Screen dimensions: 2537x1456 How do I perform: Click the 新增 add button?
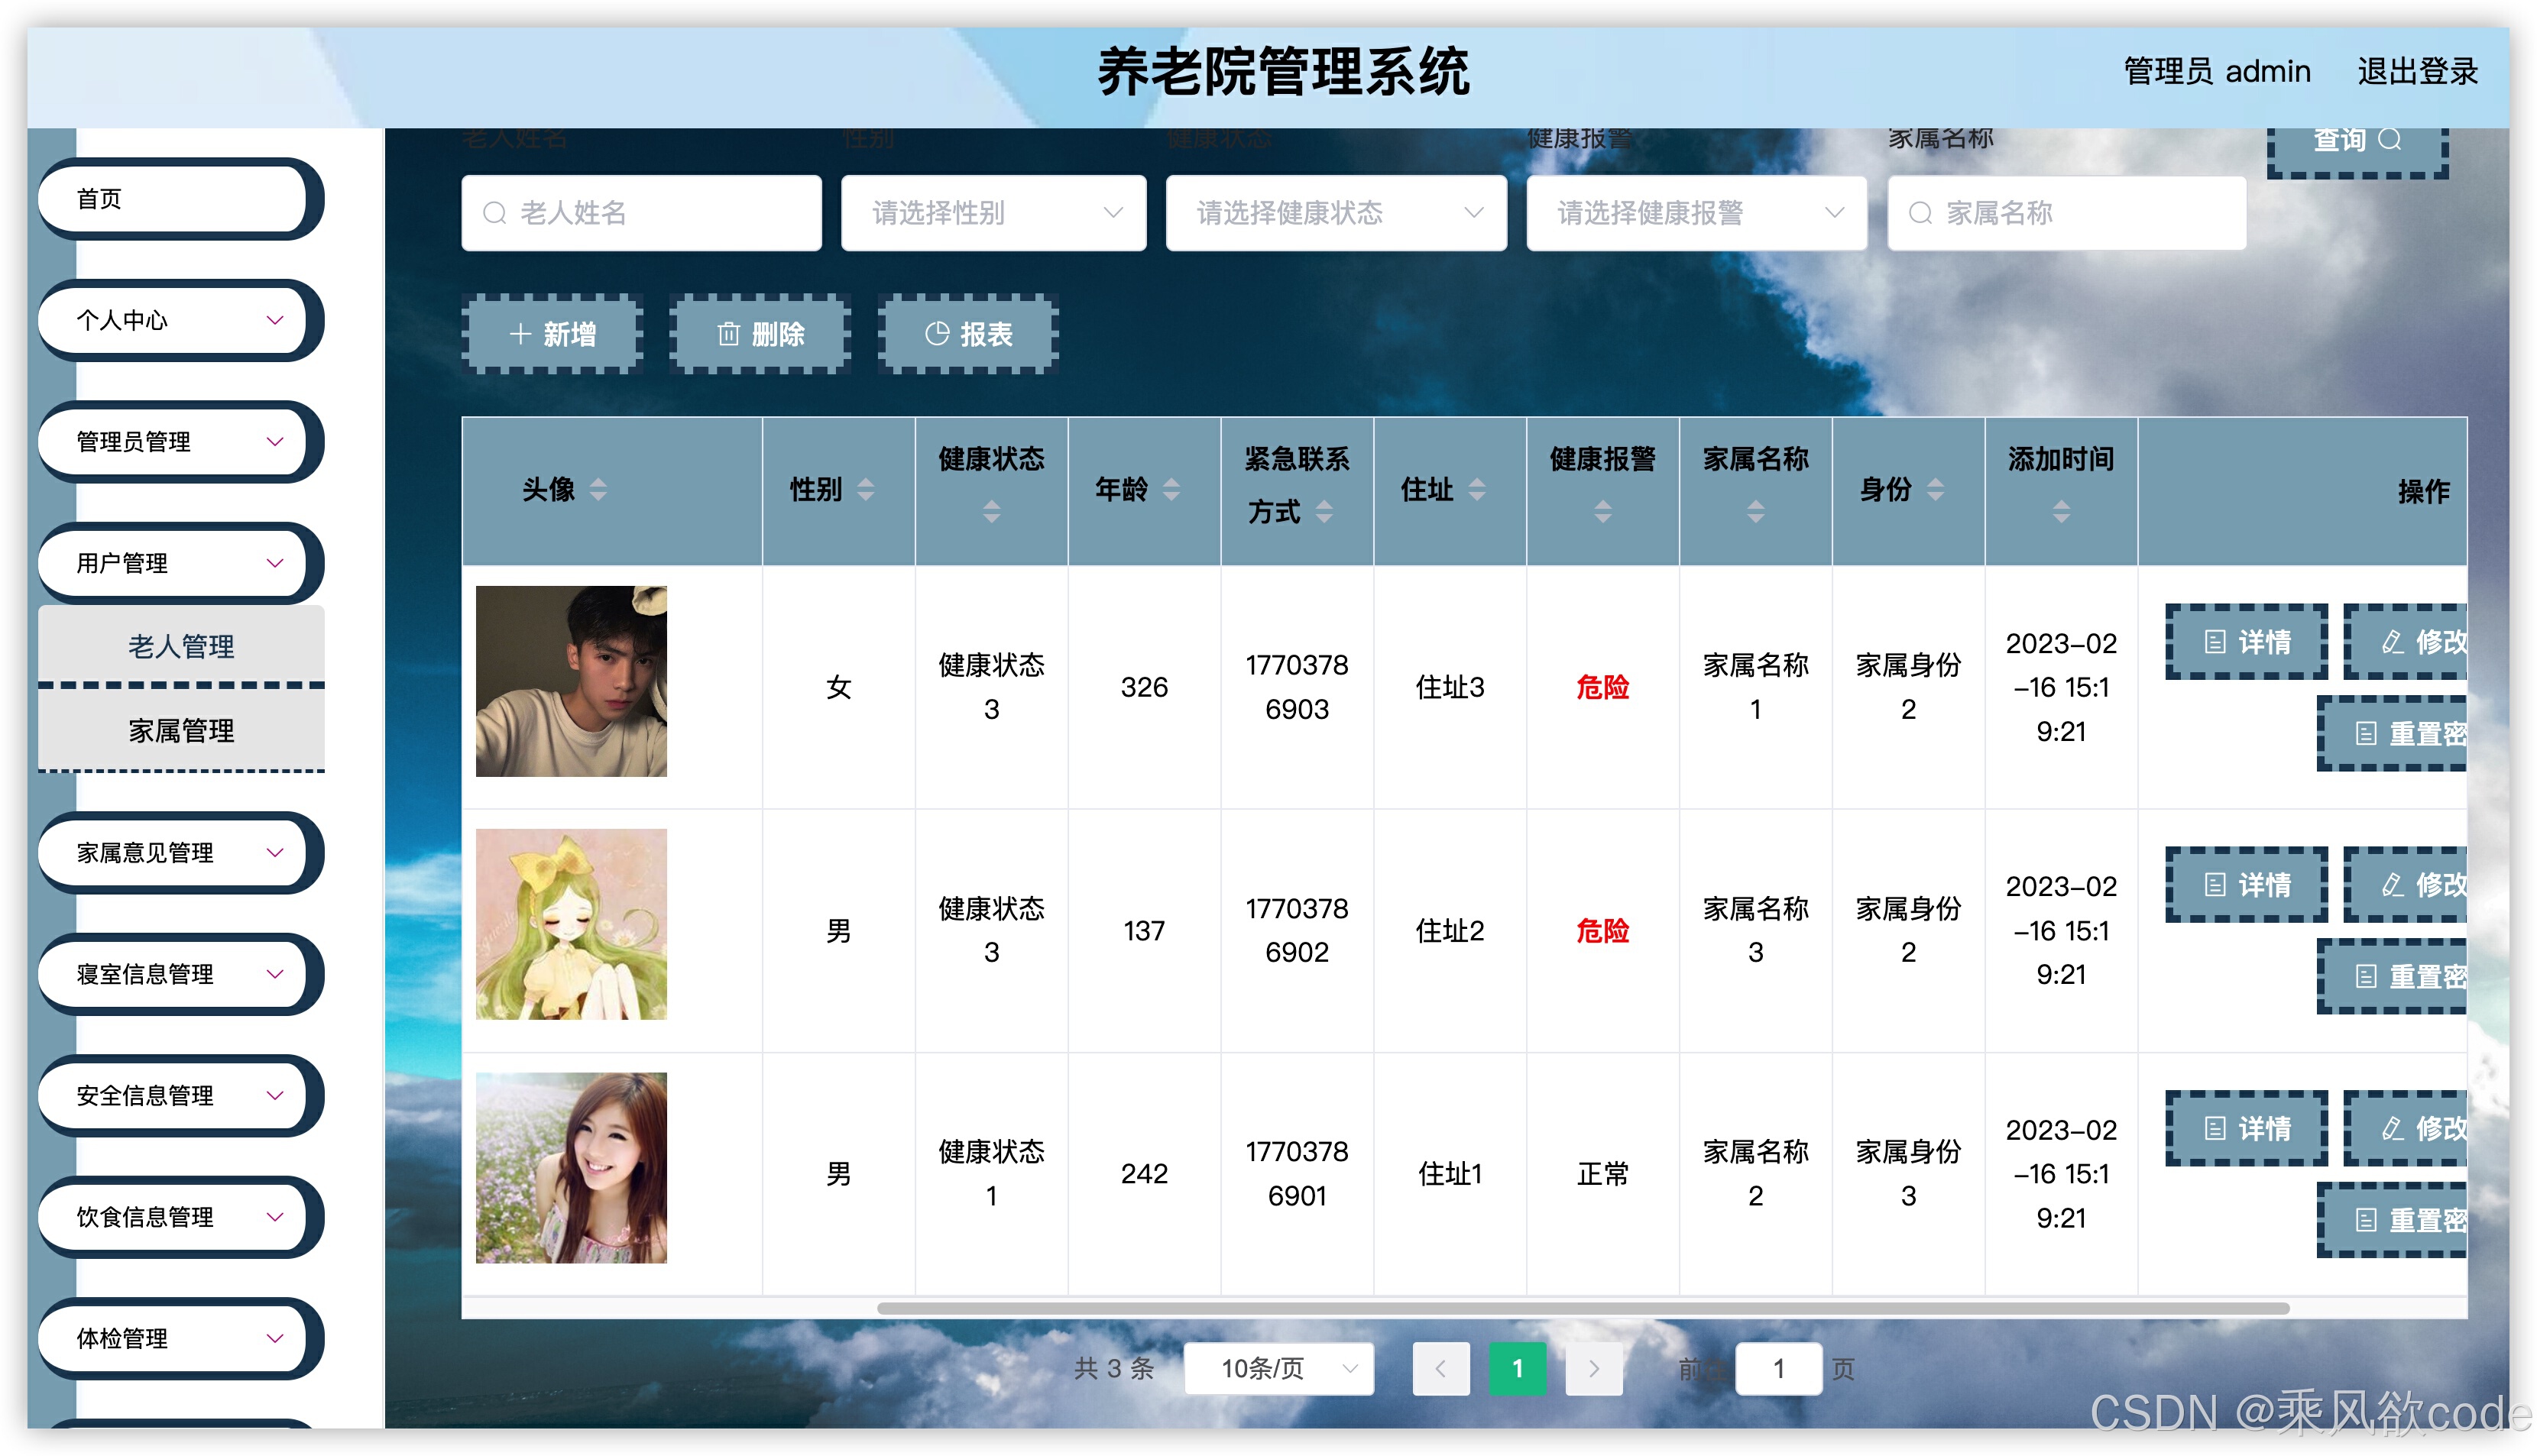[553, 334]
